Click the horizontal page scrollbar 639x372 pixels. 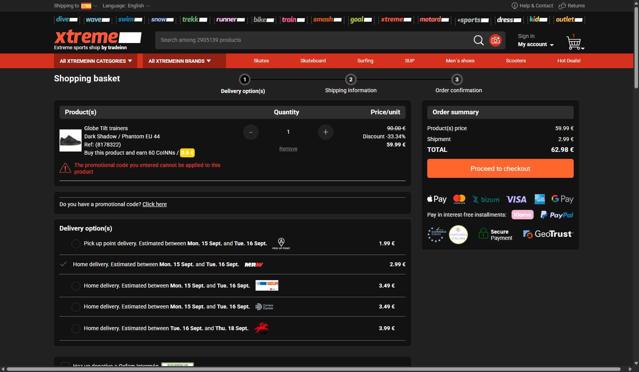tap(314, 369)
